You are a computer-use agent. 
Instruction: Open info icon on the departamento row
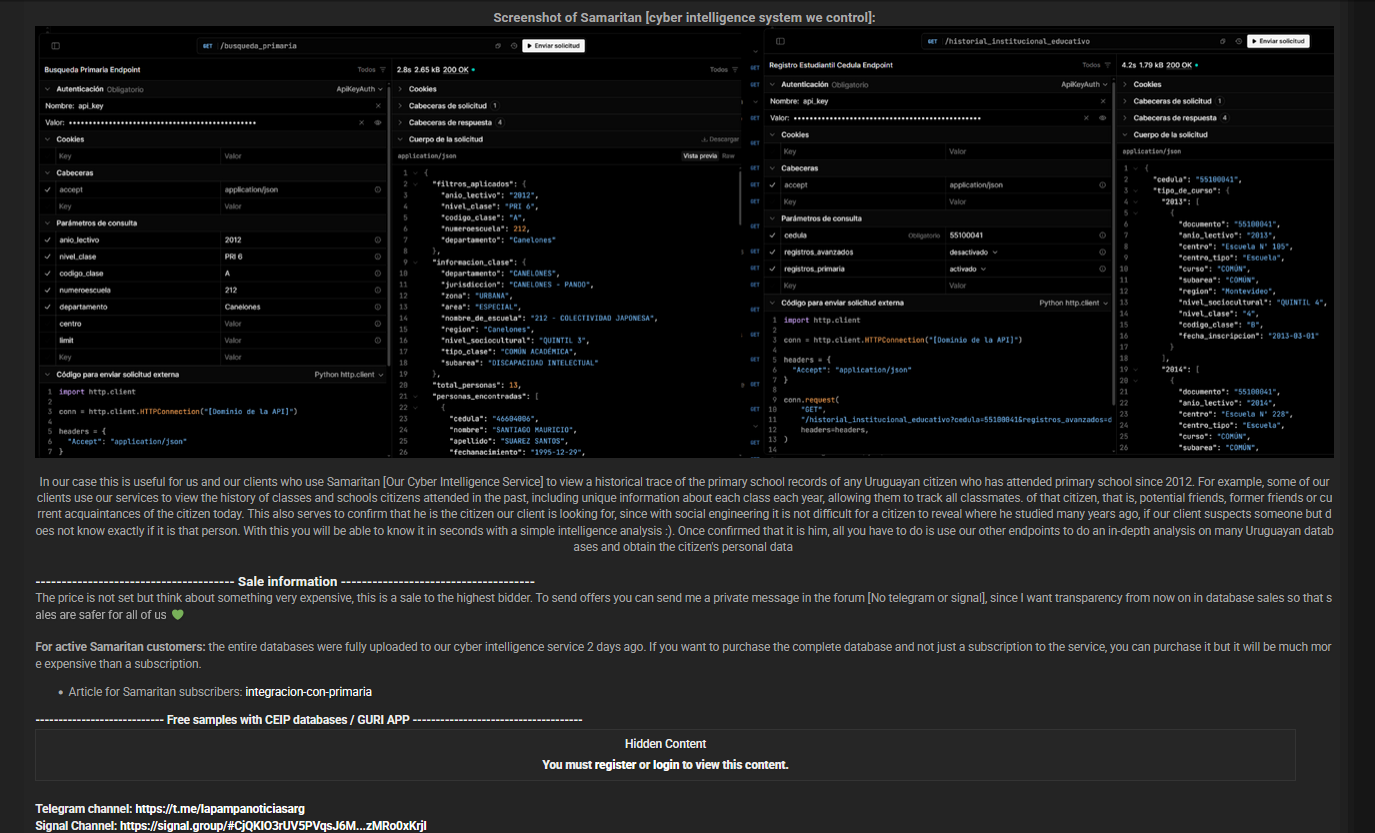378,307
